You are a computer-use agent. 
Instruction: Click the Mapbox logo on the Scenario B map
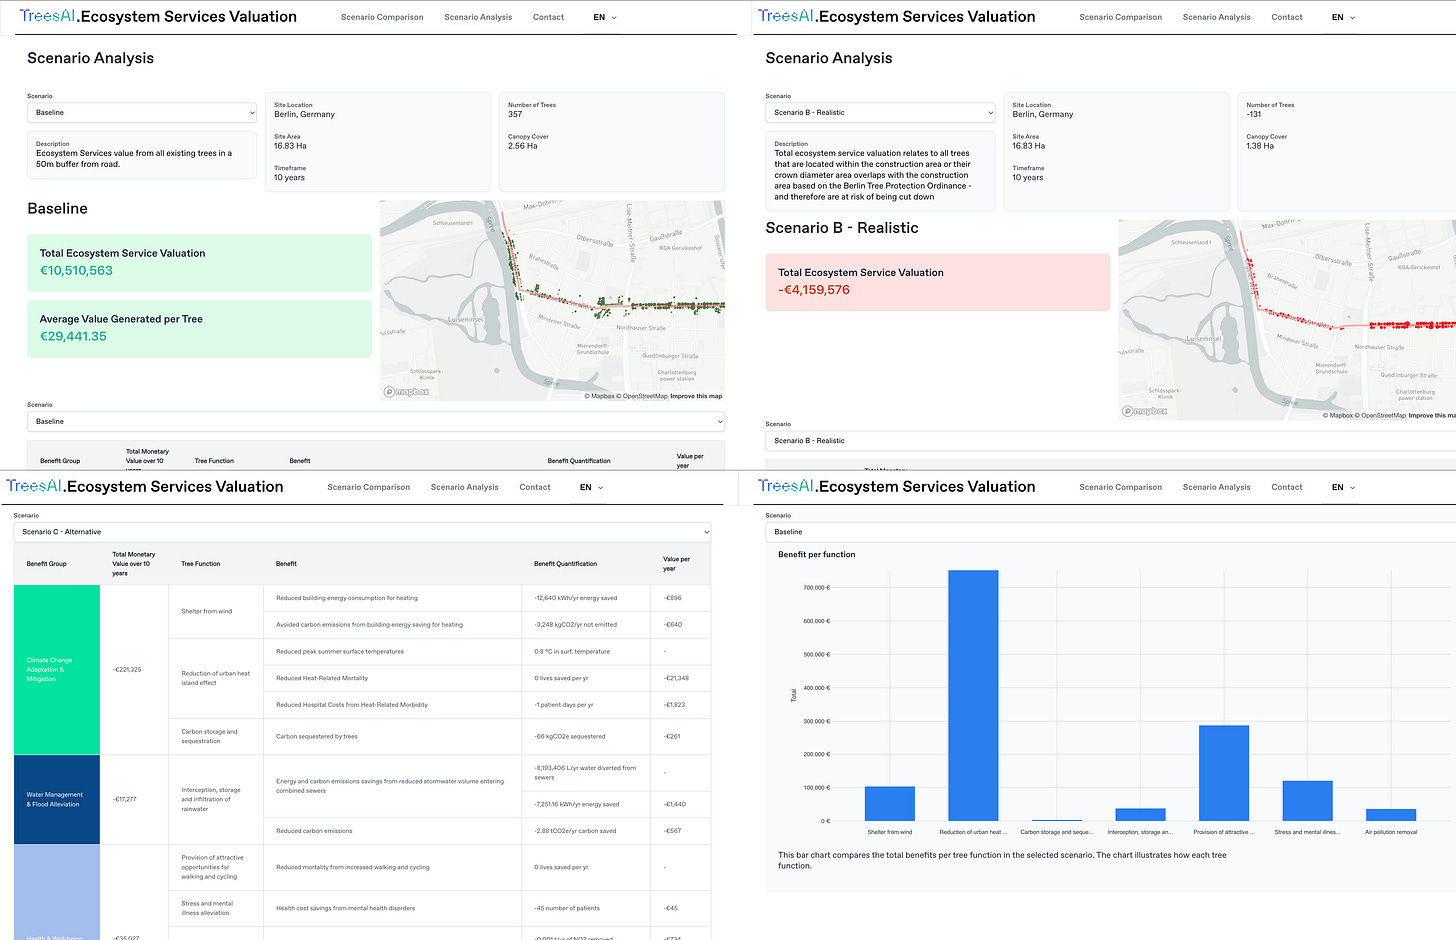[1145, 411]
